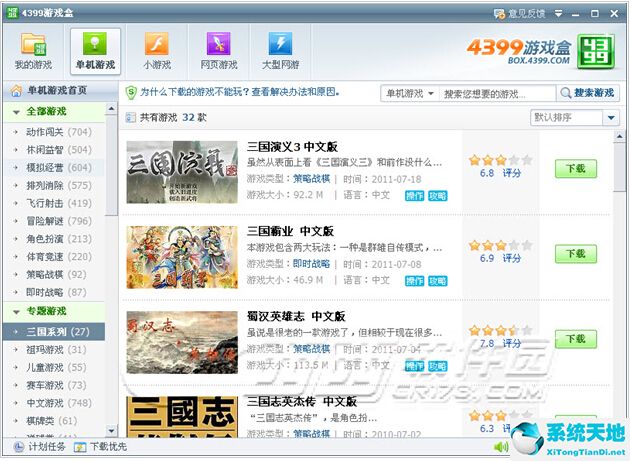Open 意见反馈 feedback
Viewport: 630px width, 461px height.
point(520,14)
